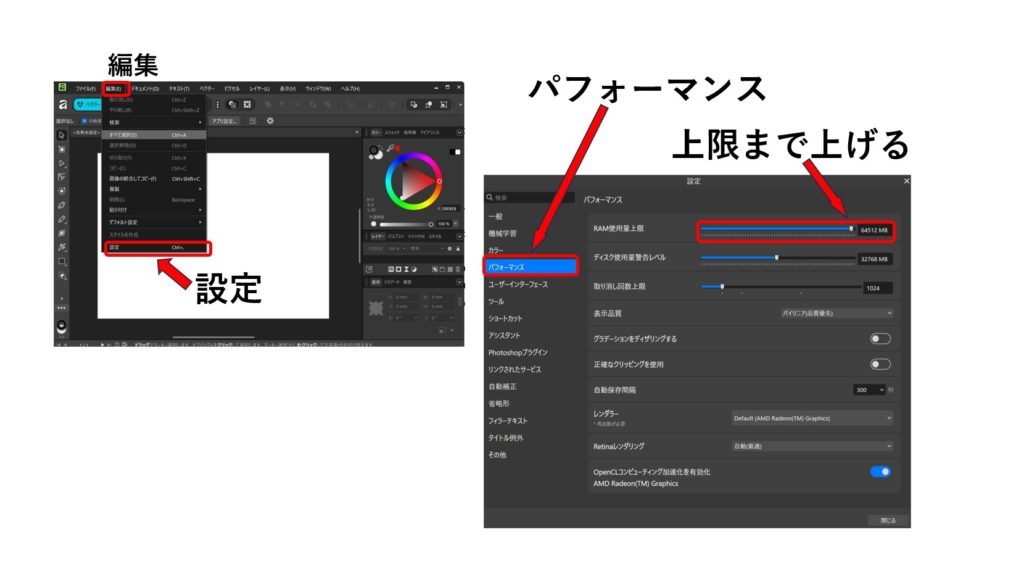Adjust the RAM使用量上限 slider
The width and height of the screenshot is (1024, 569).
tap(776, 229)
